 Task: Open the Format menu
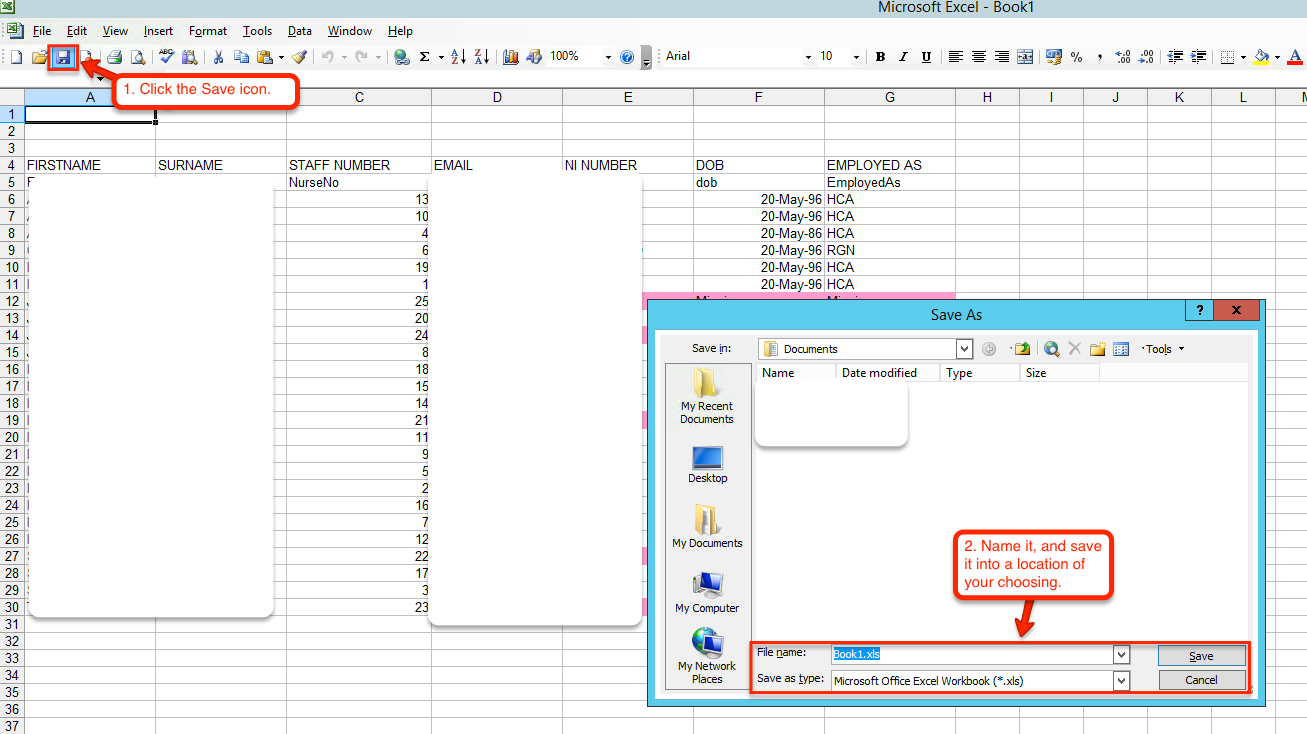(x=208, y=31)
